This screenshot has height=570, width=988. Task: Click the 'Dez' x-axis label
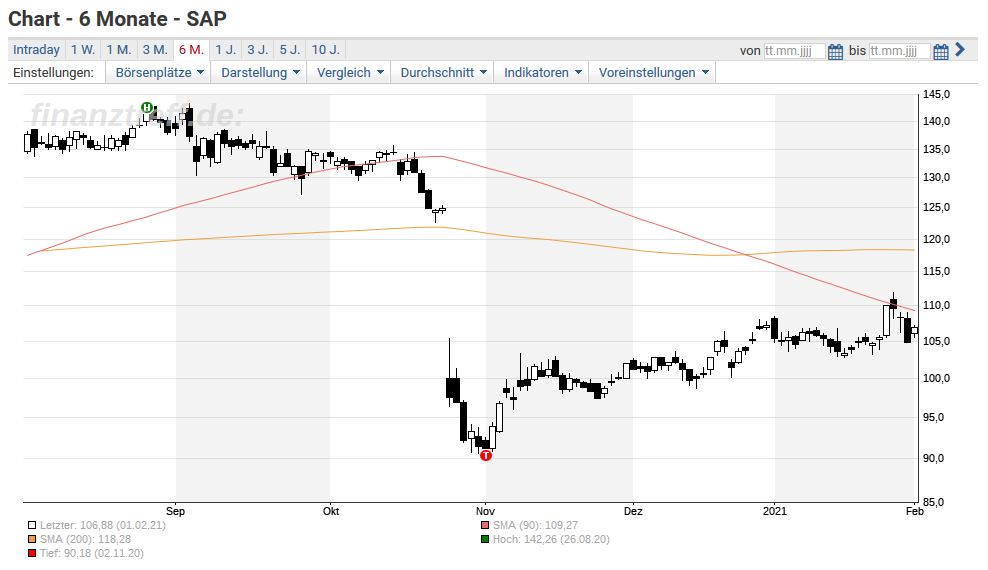633,511
